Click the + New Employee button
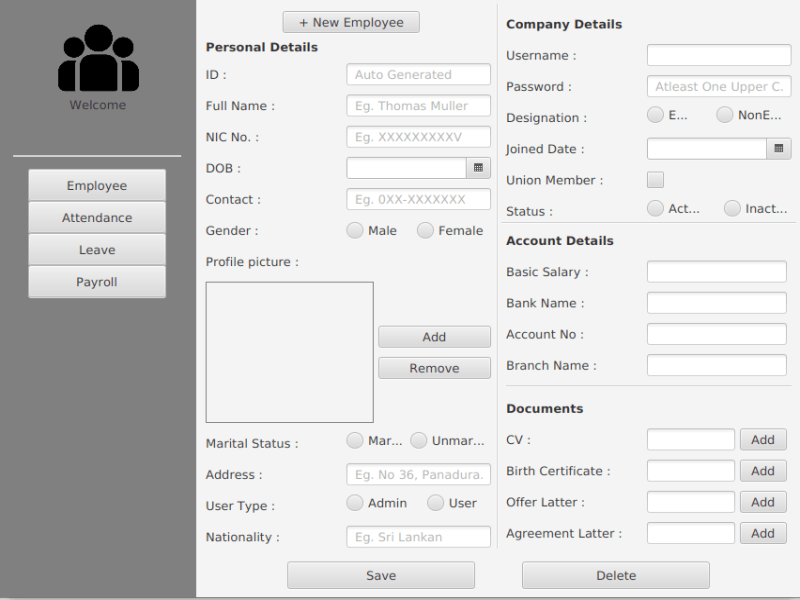The height and width of the screenshot is (600, 800). (x=351, y=22)
